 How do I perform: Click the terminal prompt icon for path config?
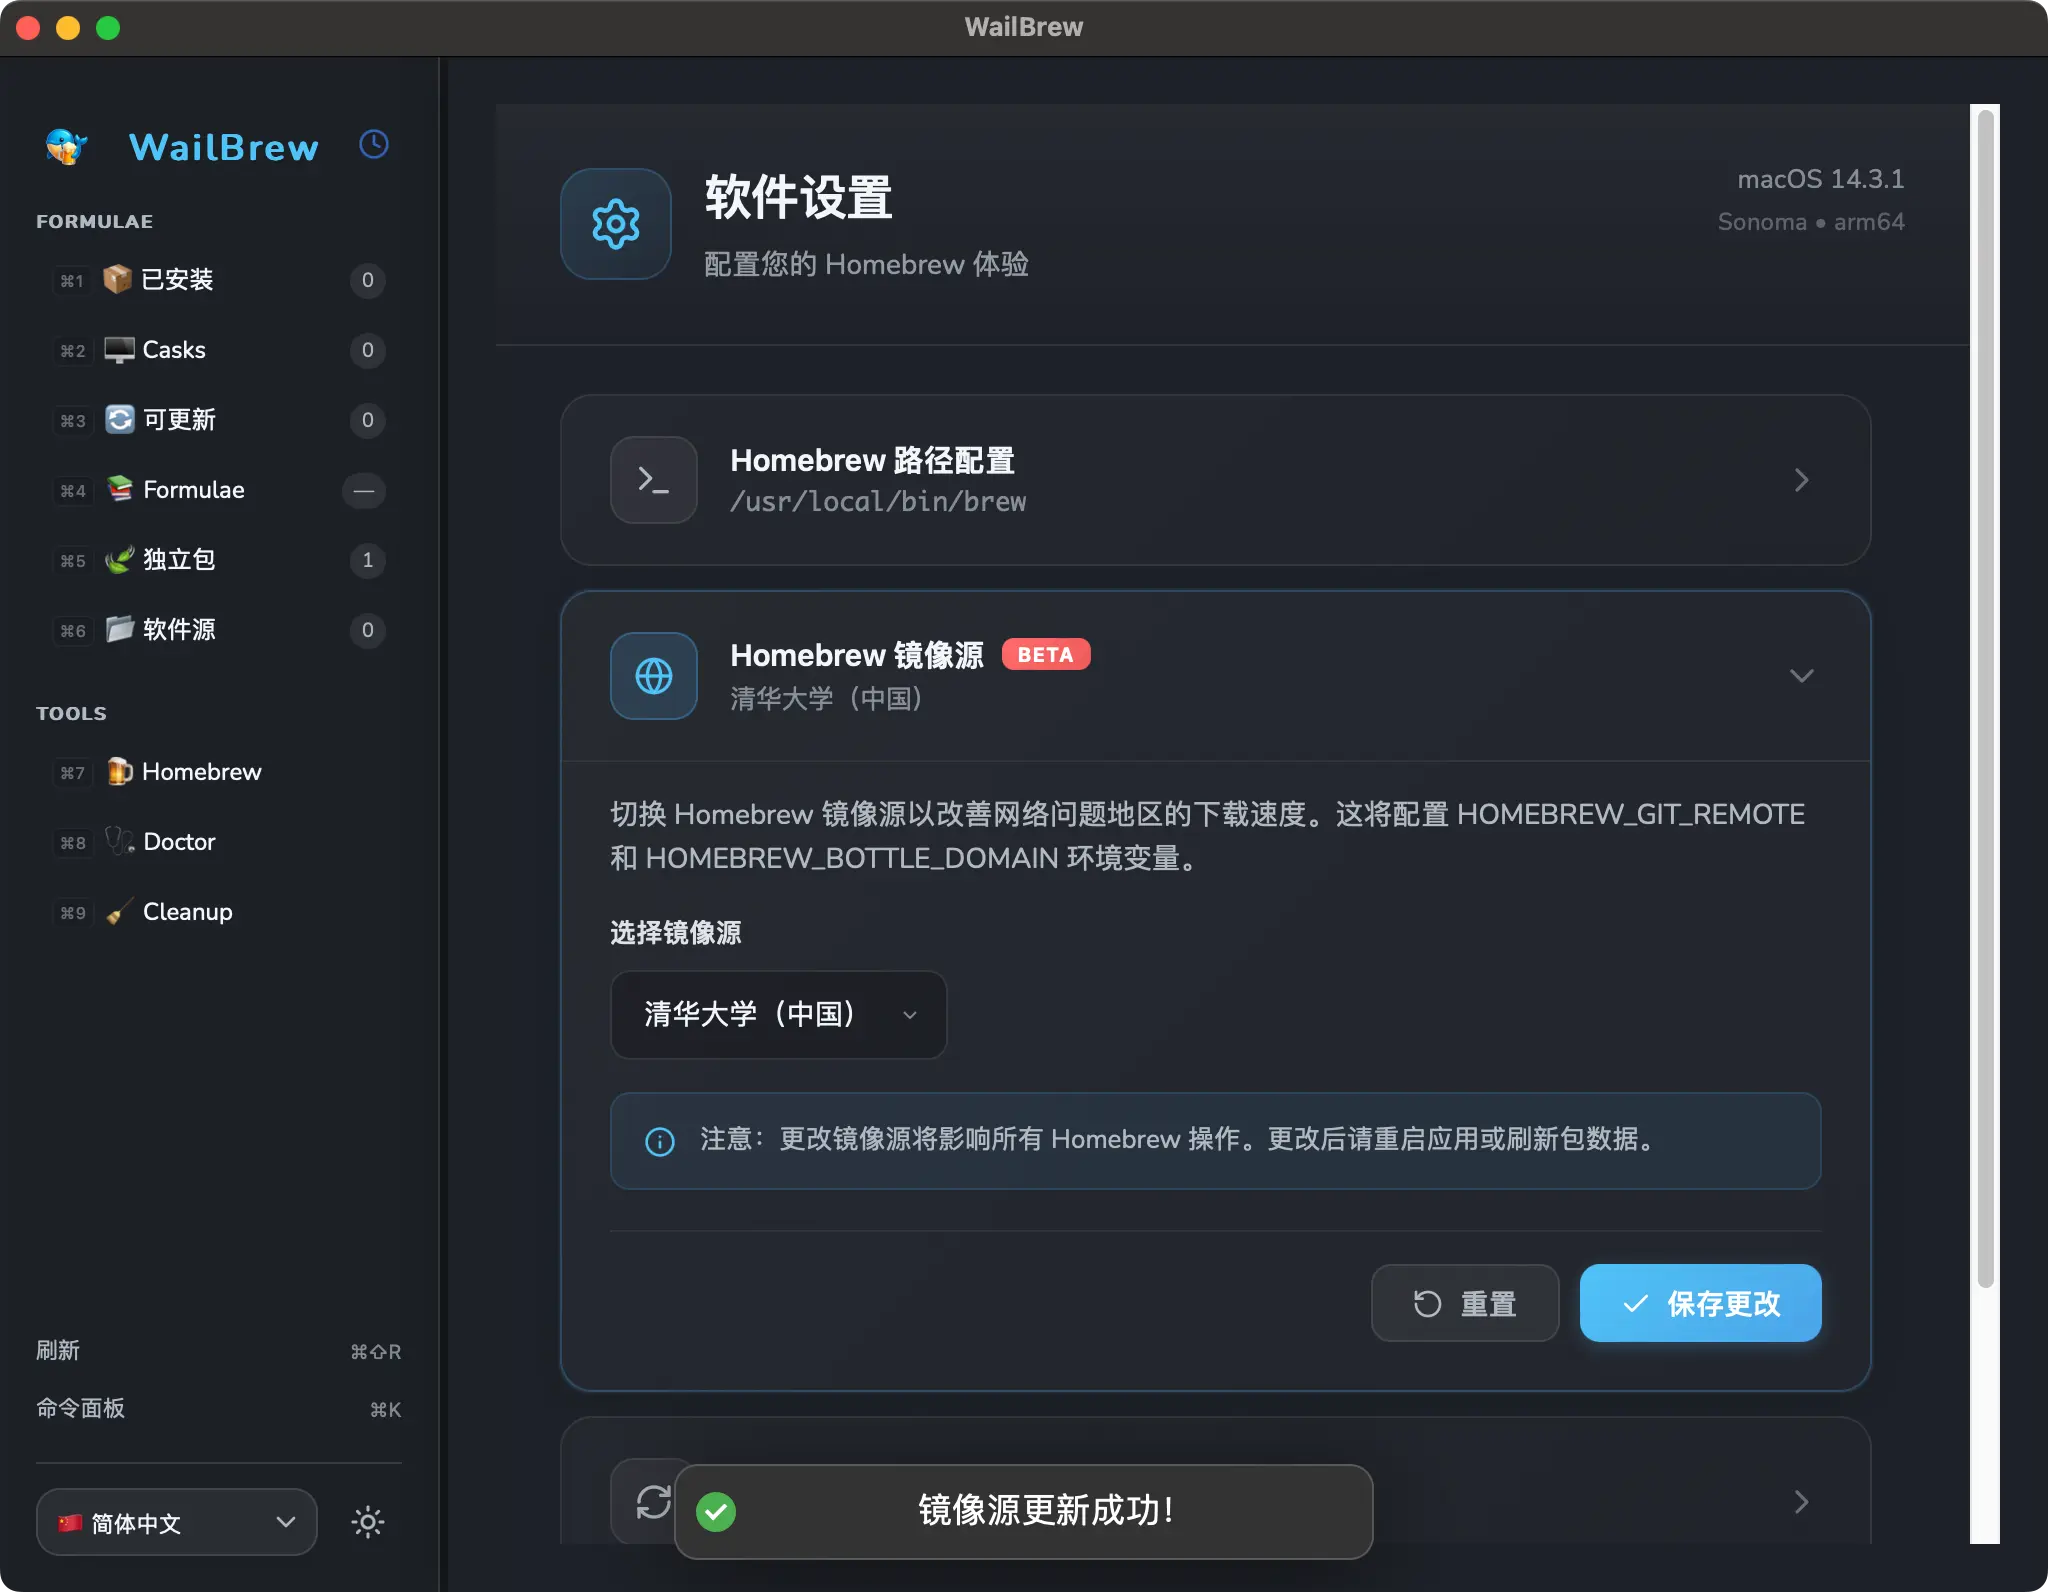coord(654,480)
